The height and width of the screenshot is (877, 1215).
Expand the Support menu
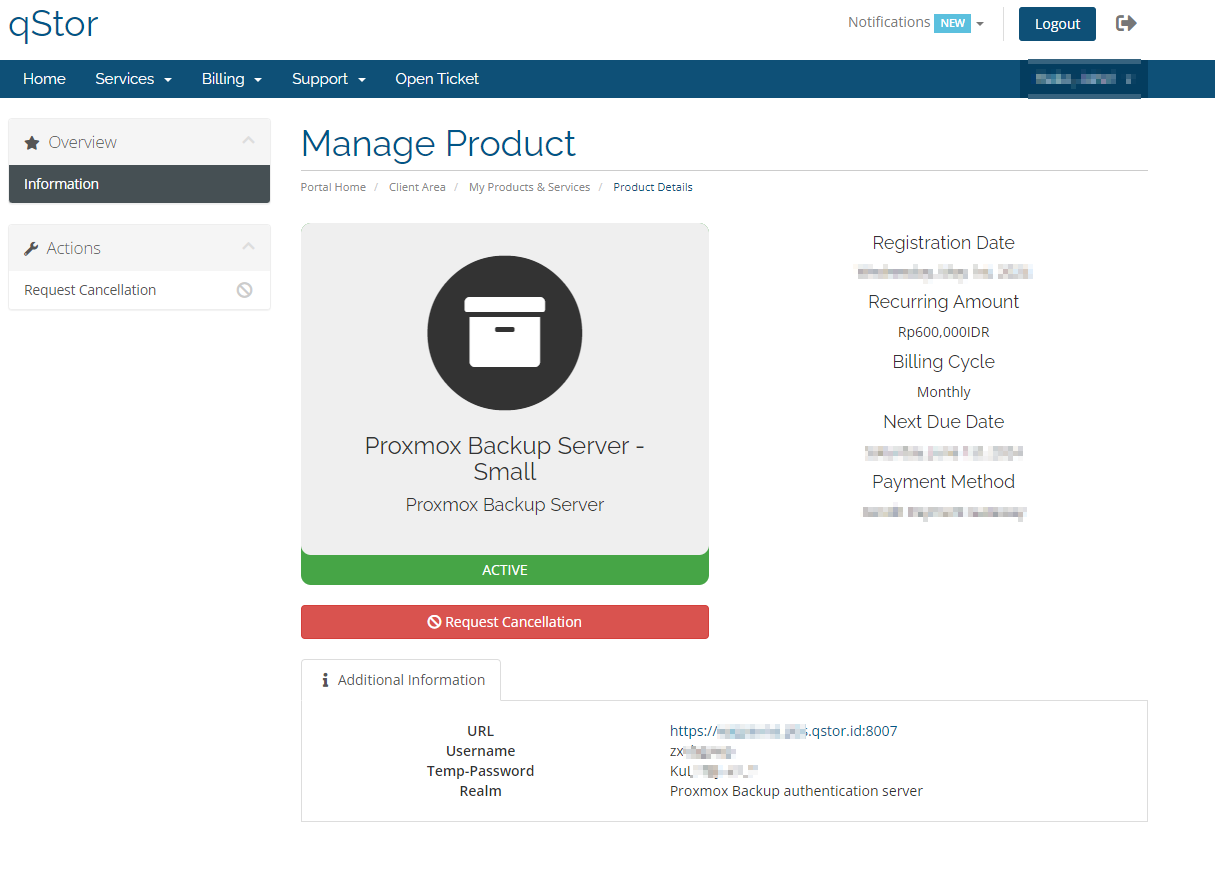point(329,79)
